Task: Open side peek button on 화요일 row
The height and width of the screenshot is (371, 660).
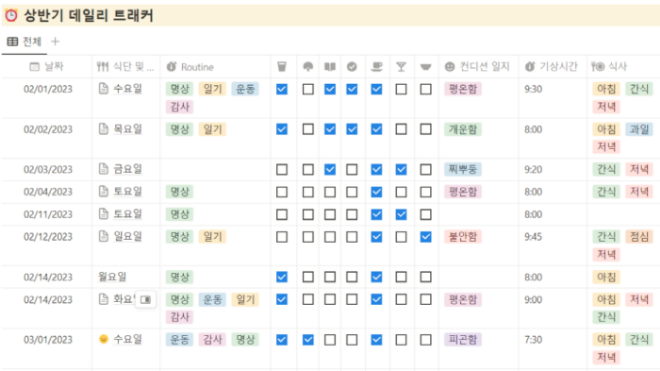Action: click(x=146, y=300)
